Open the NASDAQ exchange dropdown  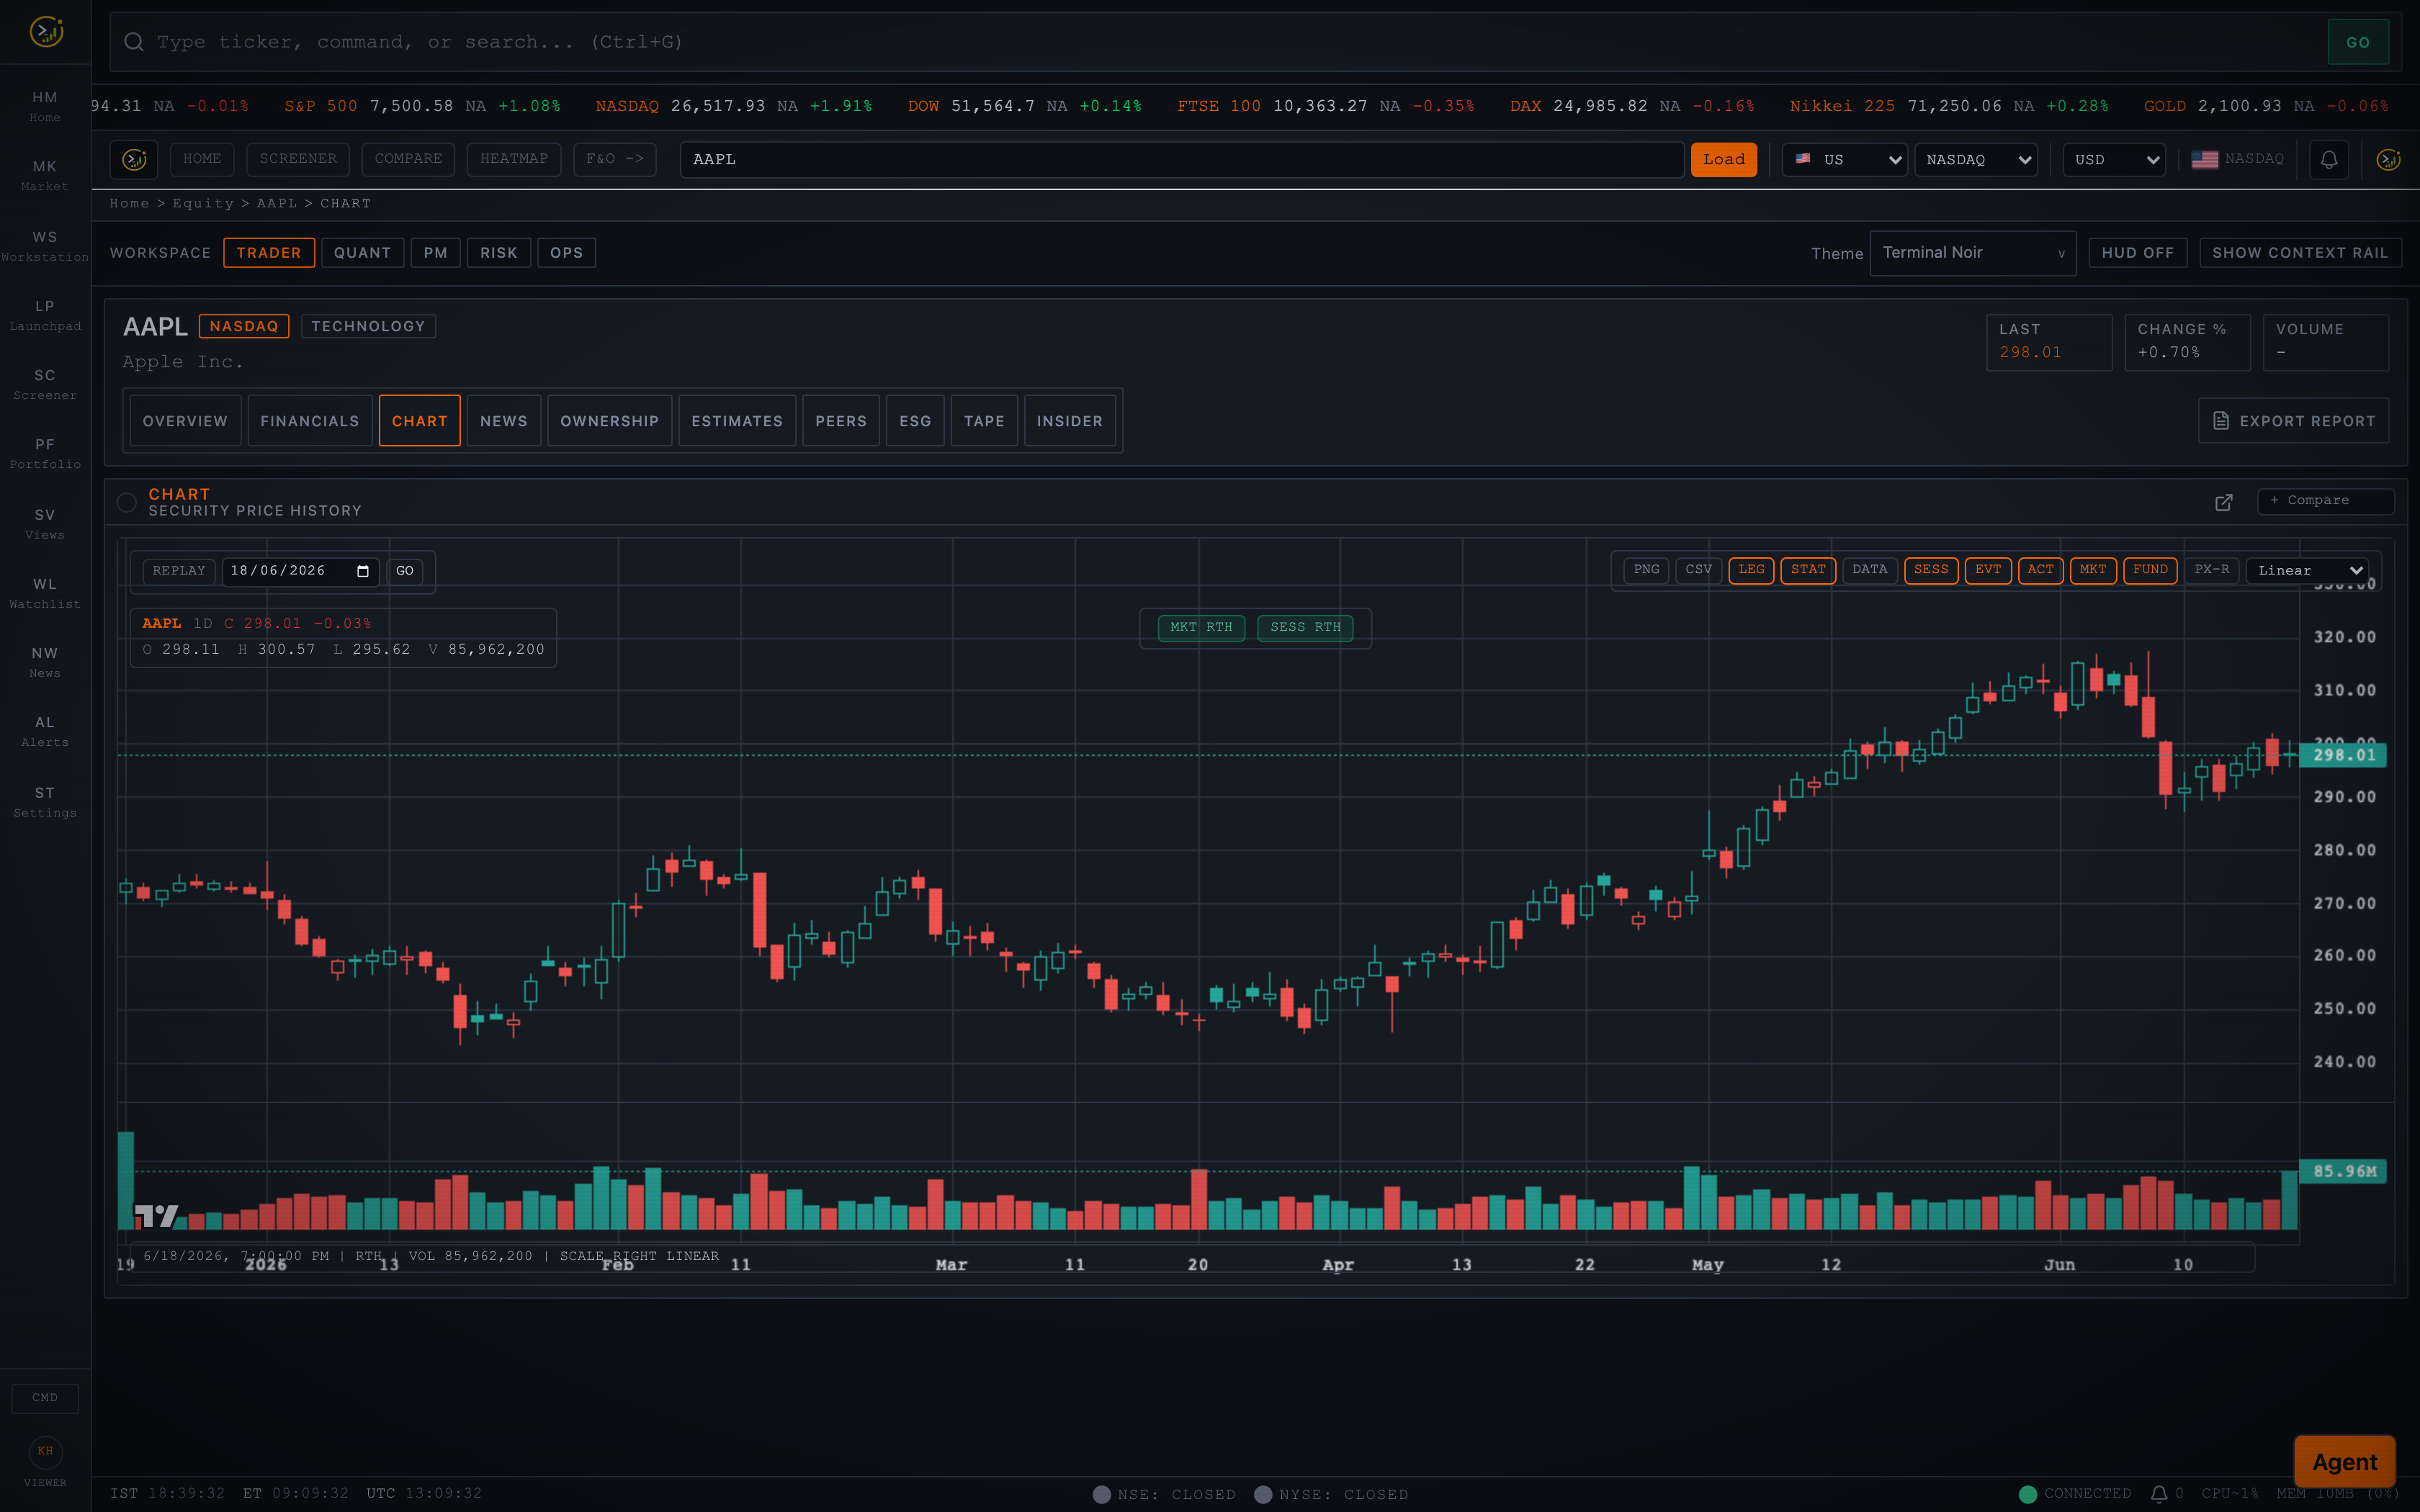[x=1976, y=160]
